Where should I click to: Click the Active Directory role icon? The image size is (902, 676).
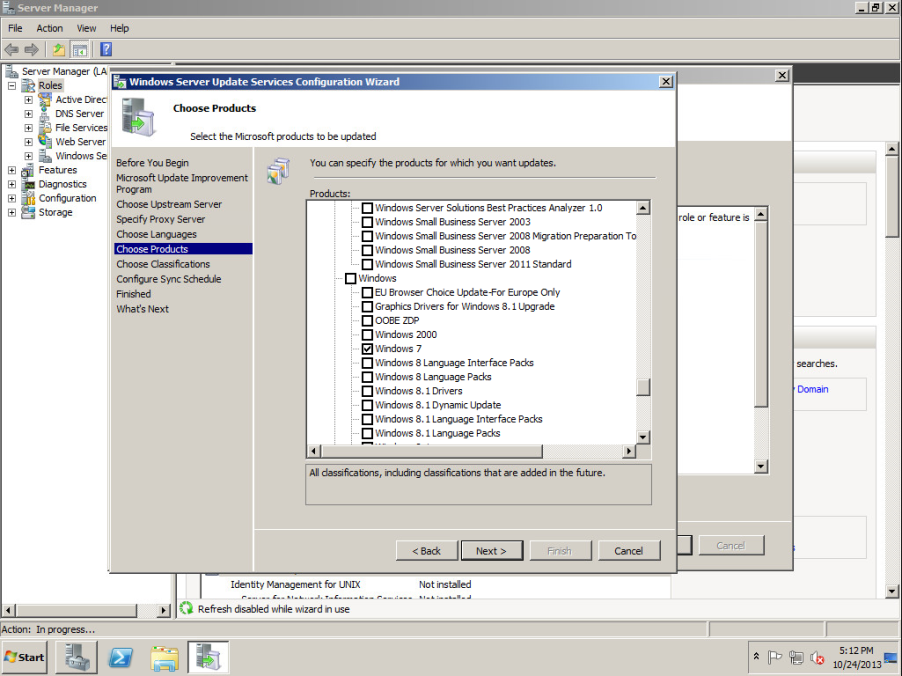(x=45, y=100)
